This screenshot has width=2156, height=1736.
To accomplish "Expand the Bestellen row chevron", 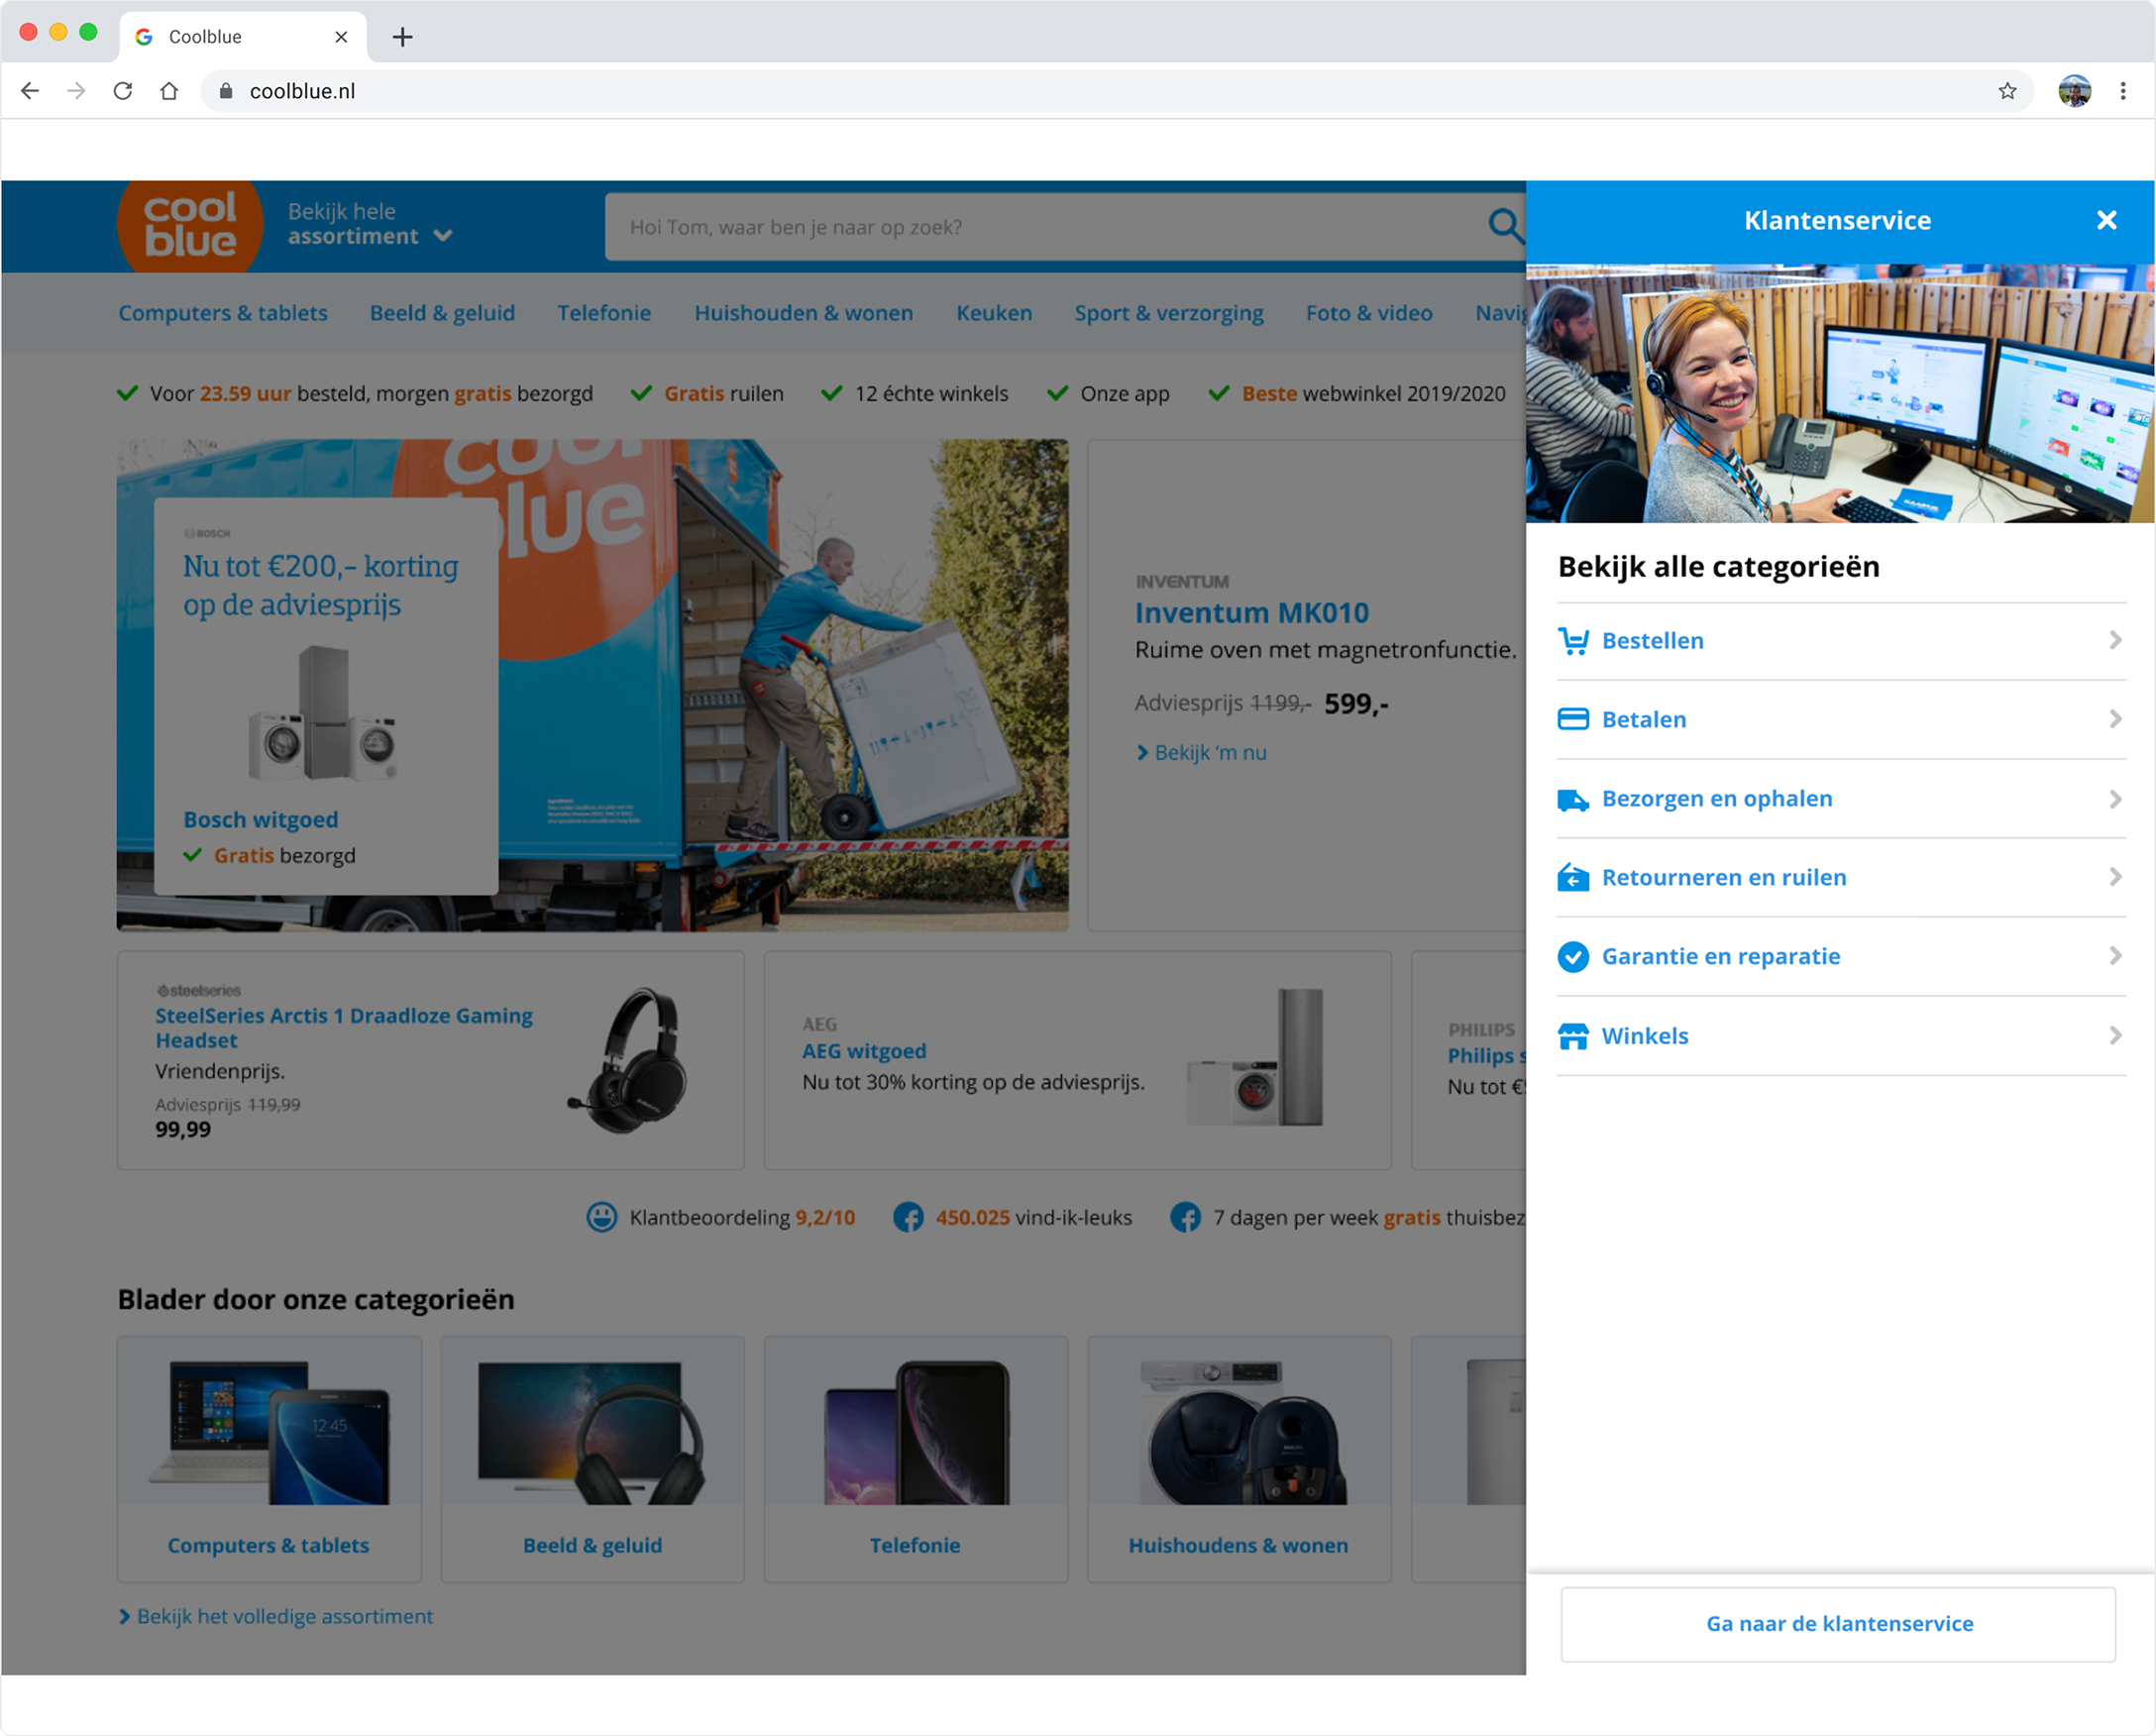I will click(2115, 640).
